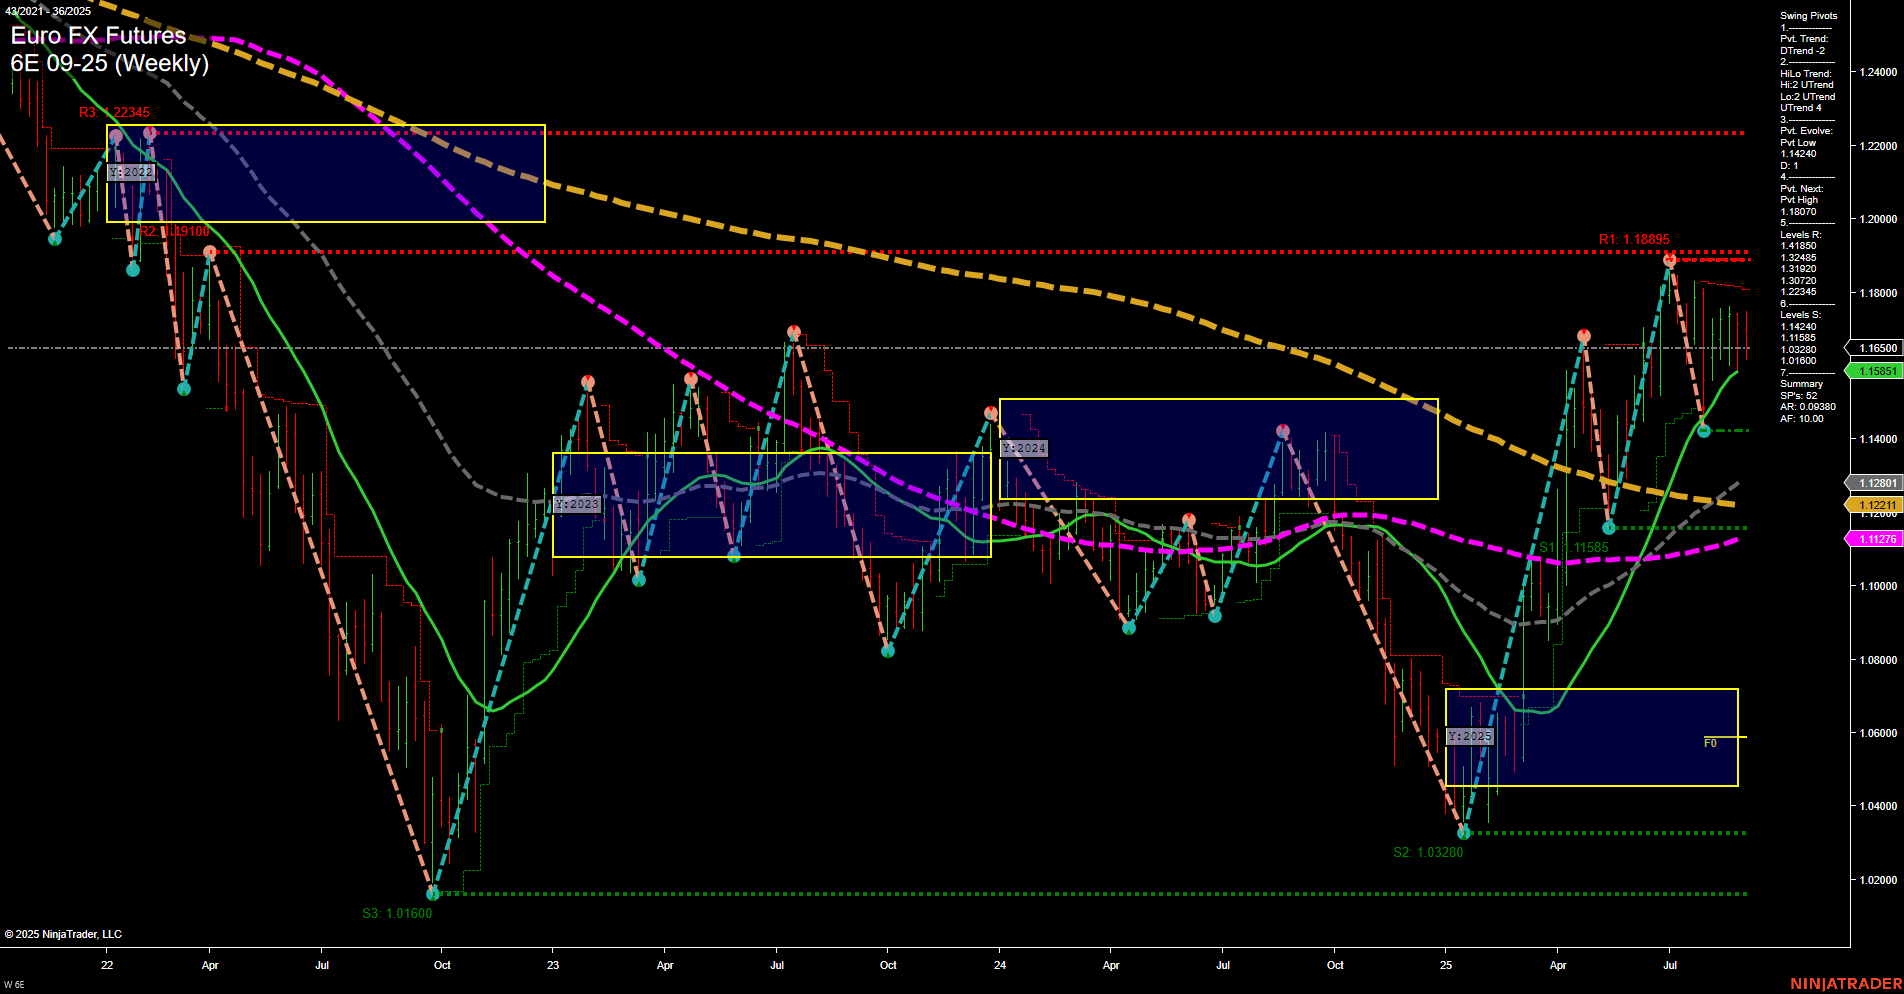Screen dimensions: 1904x994
Task: Expand the Swing Pivots summary section
Action: 1807,15
